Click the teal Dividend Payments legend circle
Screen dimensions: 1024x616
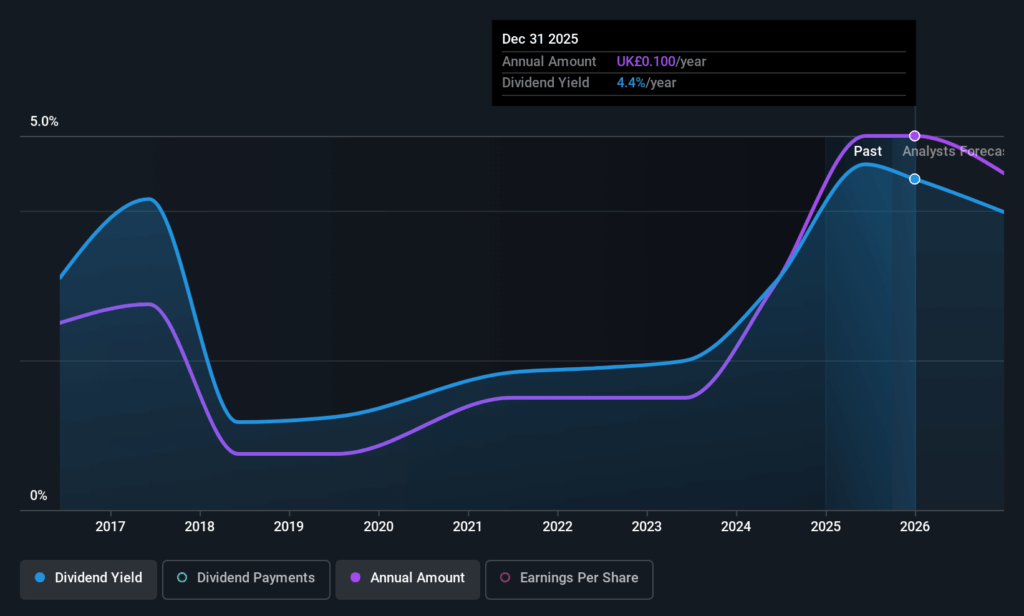[182, 578]
